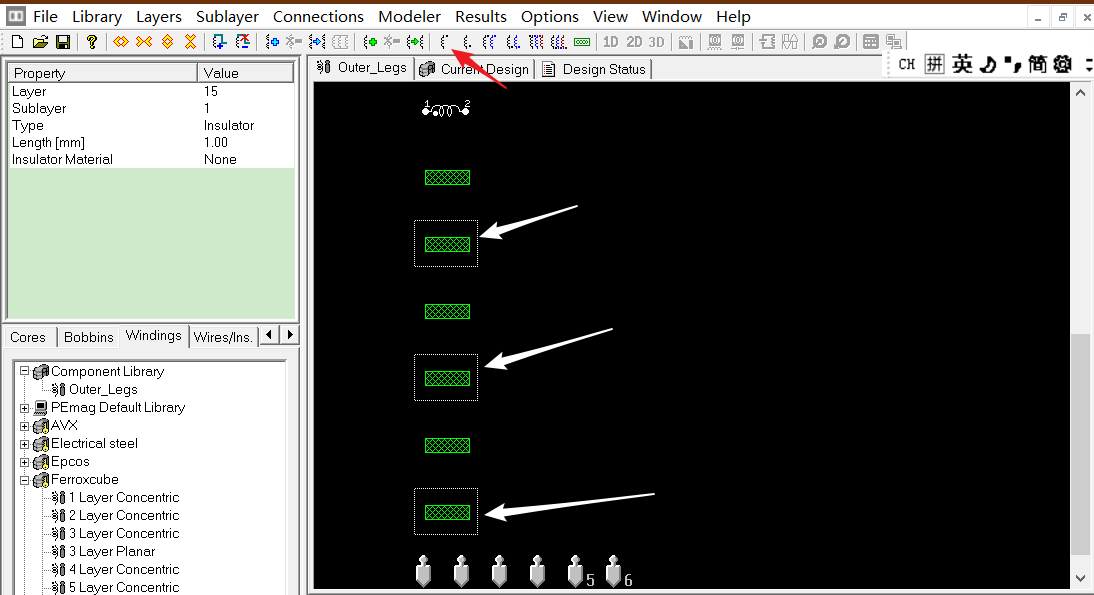
Task: Open PEmag help via the question mark icon
Action: point(91,41)
